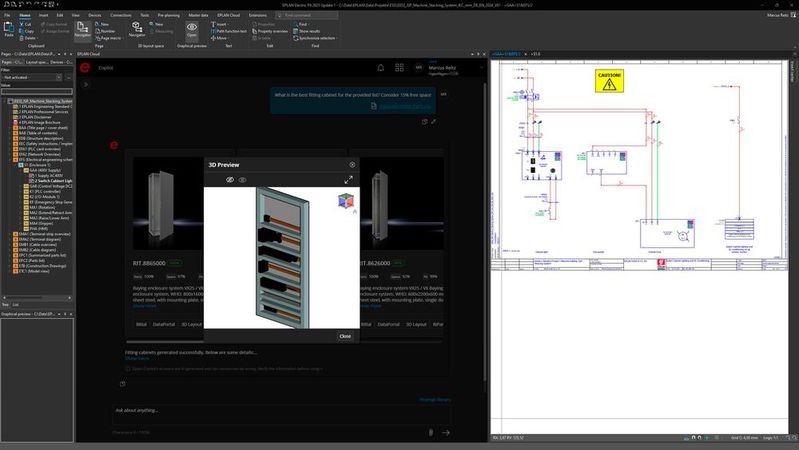Screen dimensions: 799x450
Task: Toggle the crossed-eye hide visibility icon
Action: point(228,179)
